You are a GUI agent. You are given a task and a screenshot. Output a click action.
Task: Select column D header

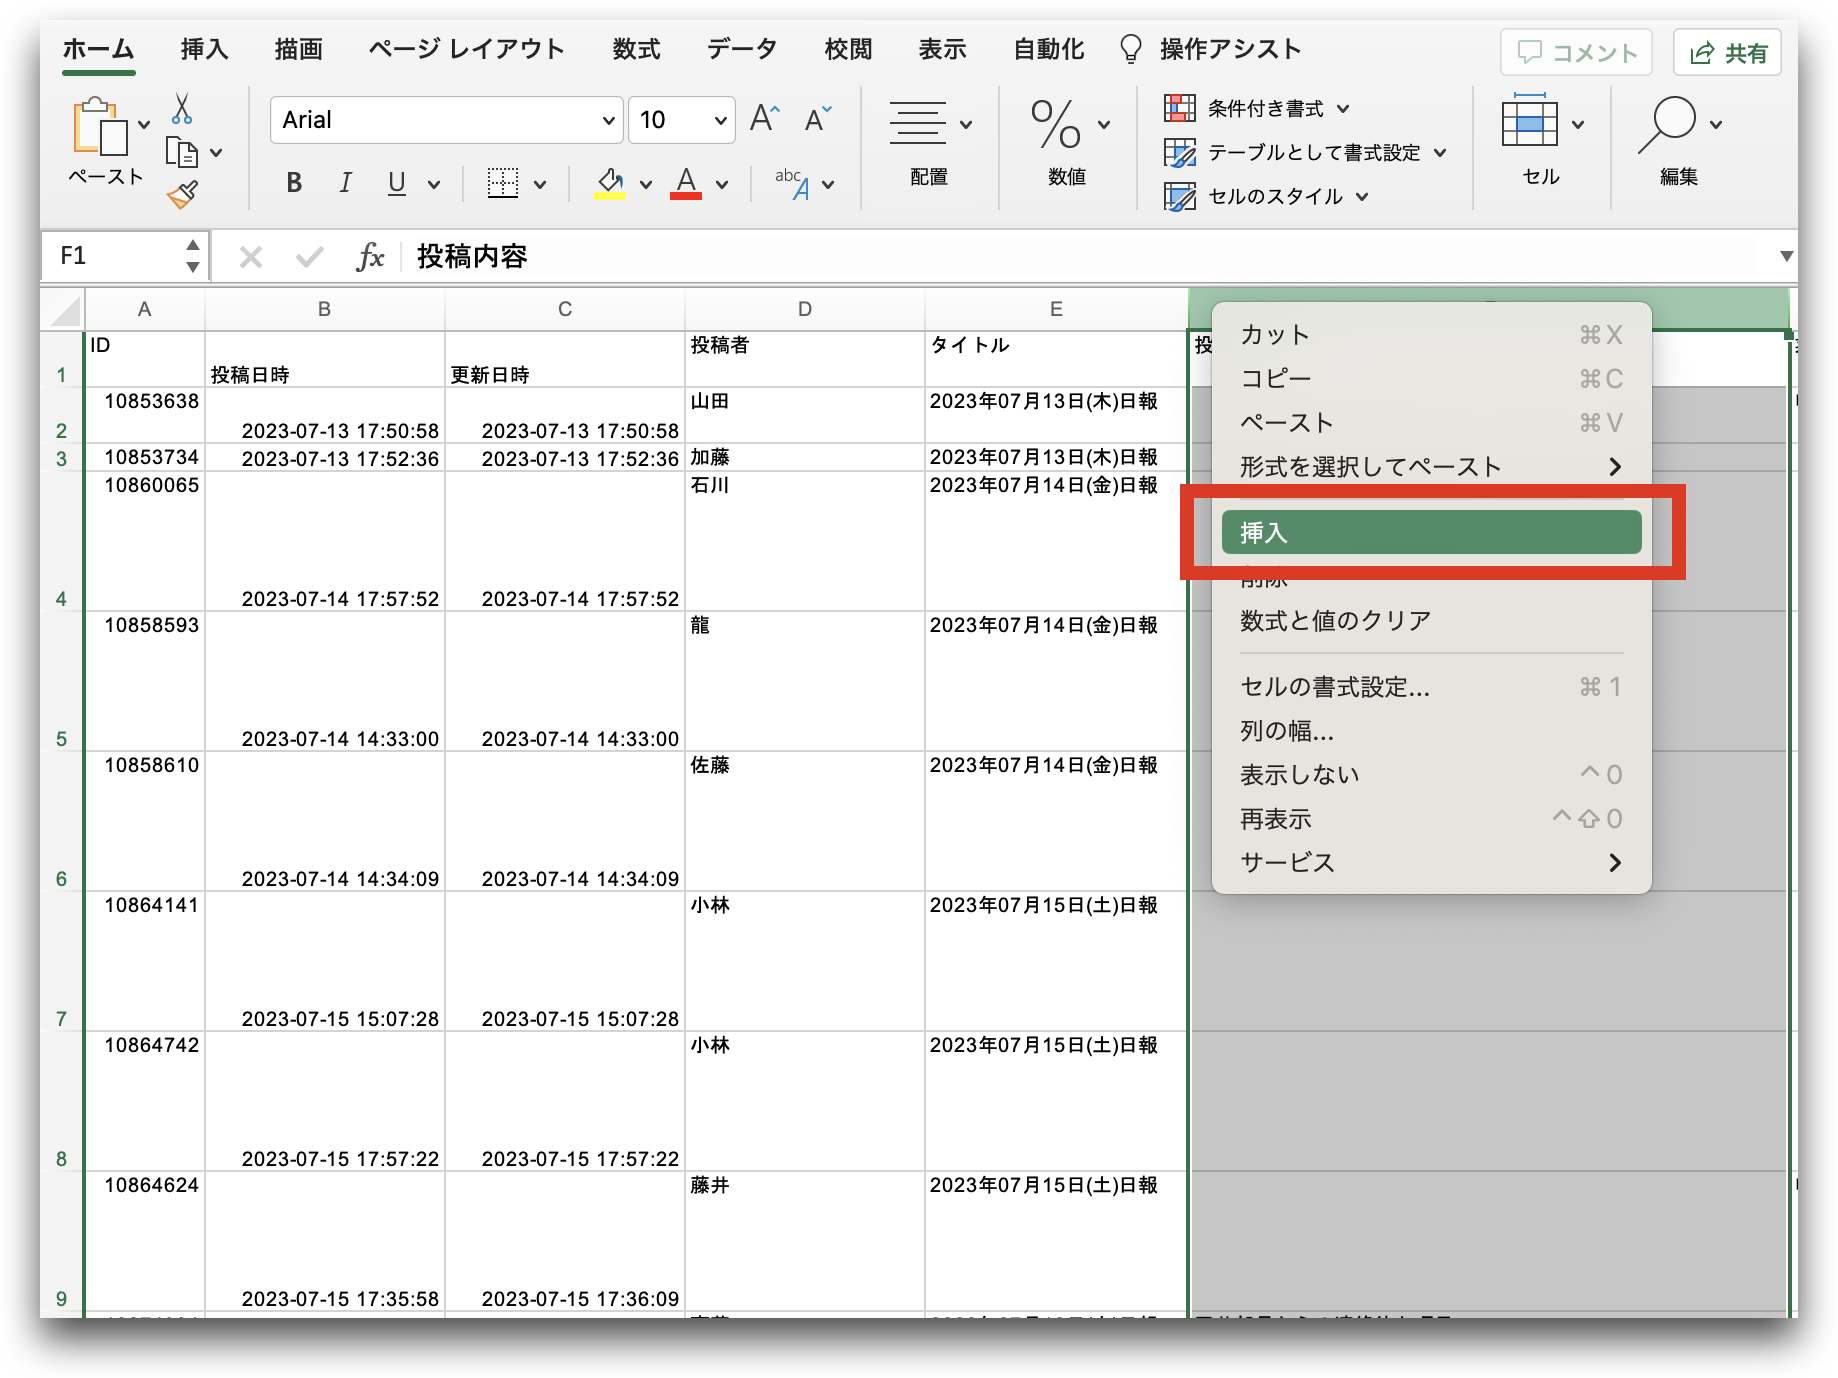tap(805, 310)
